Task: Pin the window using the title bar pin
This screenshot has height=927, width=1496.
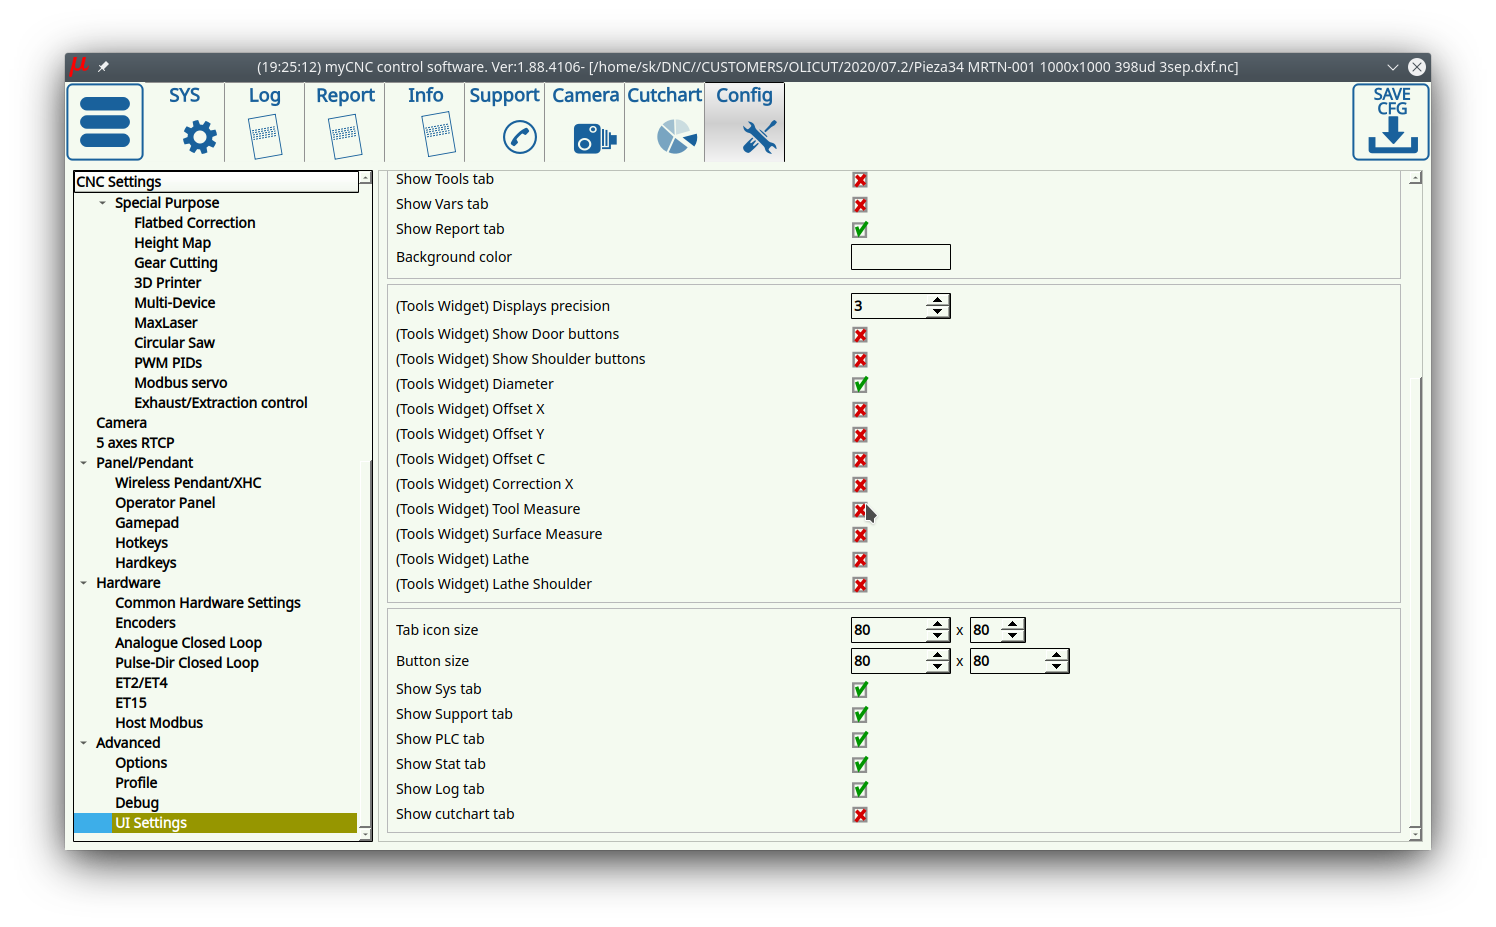Action: (103, 67)
